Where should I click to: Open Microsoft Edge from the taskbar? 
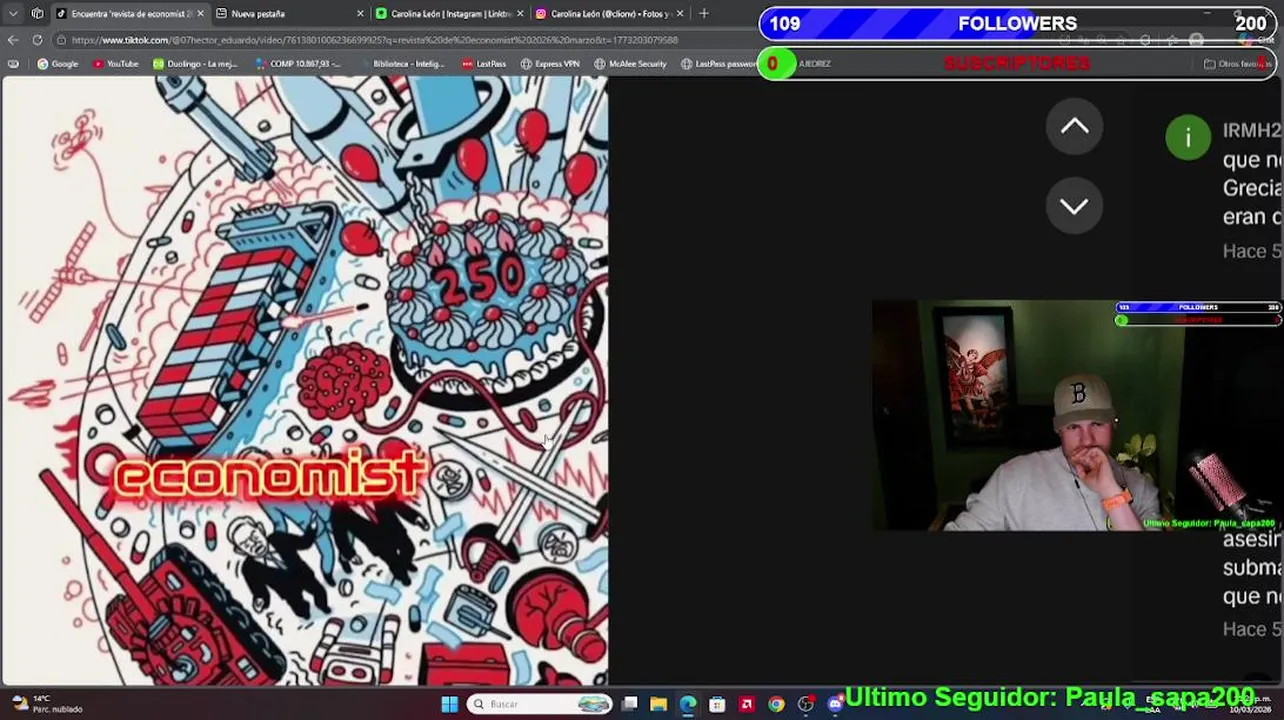pyautogui.click(x=688, y=704)
